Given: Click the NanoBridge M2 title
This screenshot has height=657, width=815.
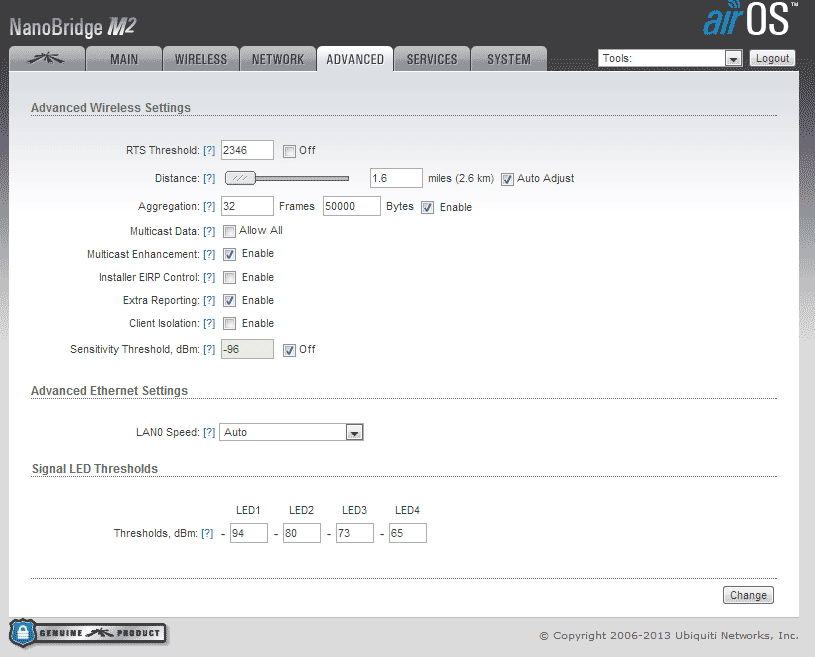Looking at the screenshot, I should 73,27.
